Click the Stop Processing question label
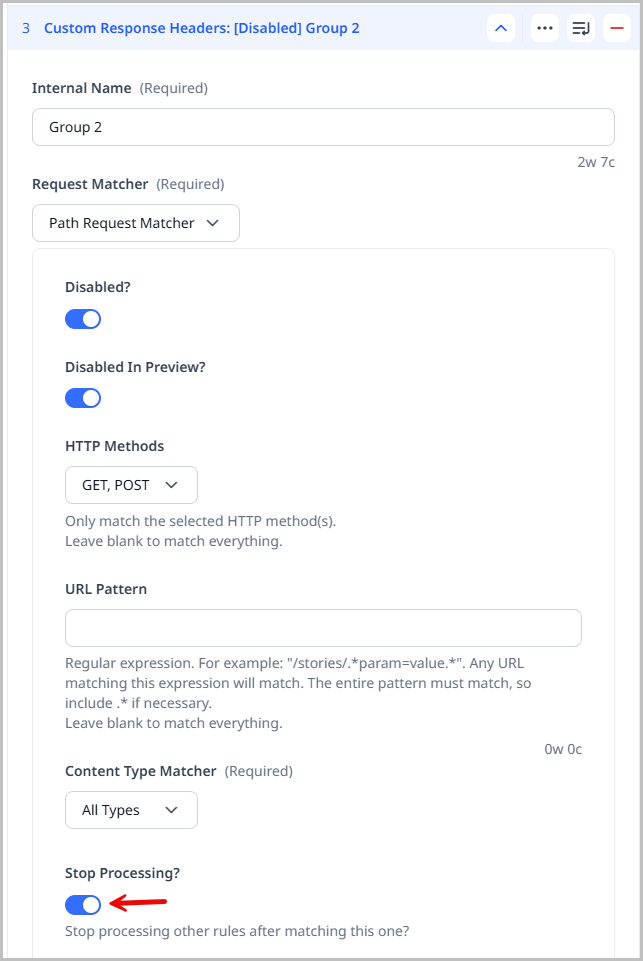 click(x=122, y=872)
